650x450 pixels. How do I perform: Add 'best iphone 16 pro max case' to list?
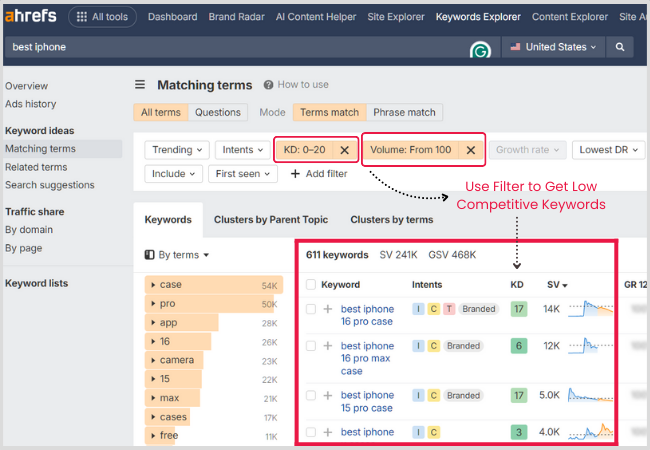click(327, 346)
